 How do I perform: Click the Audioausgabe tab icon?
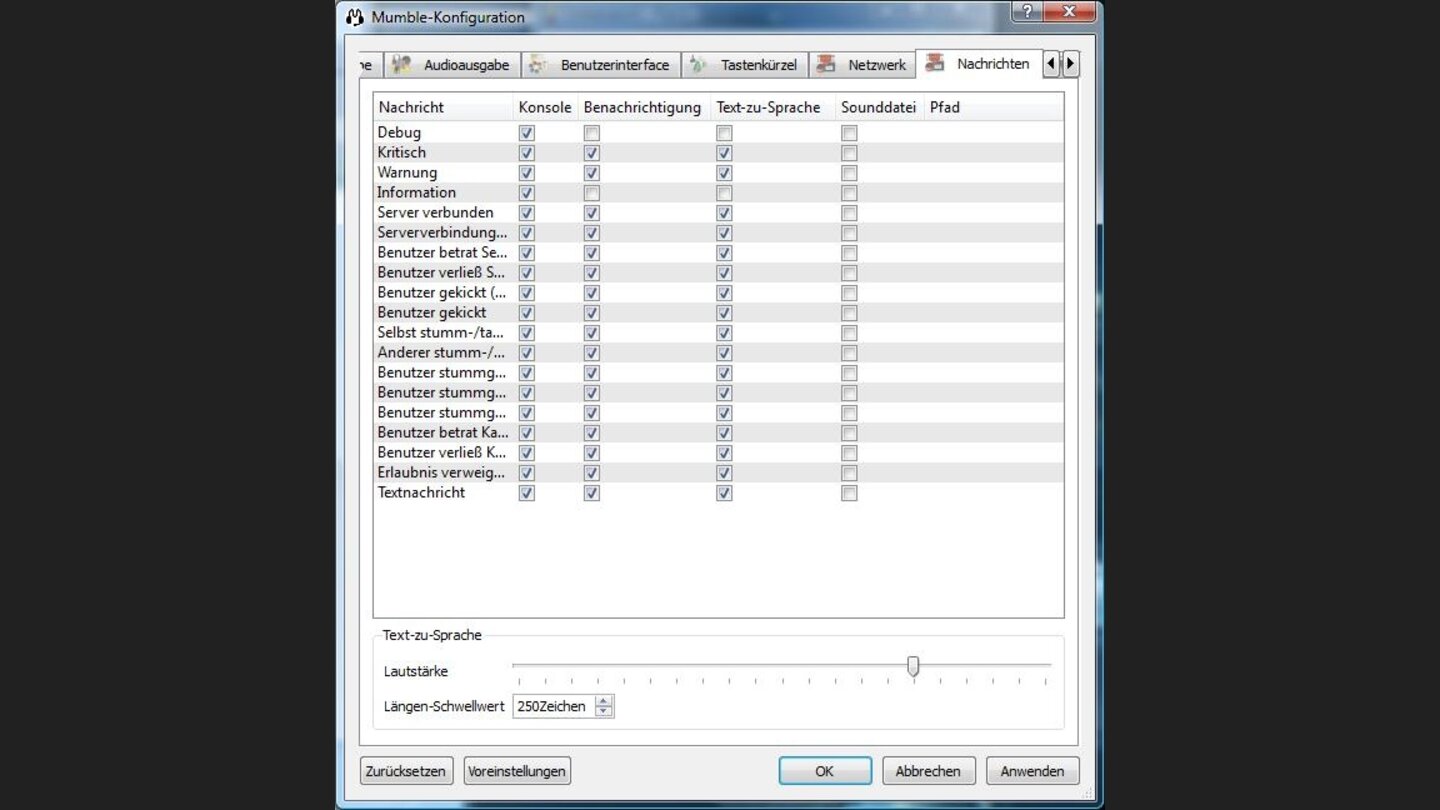[402, 65]
